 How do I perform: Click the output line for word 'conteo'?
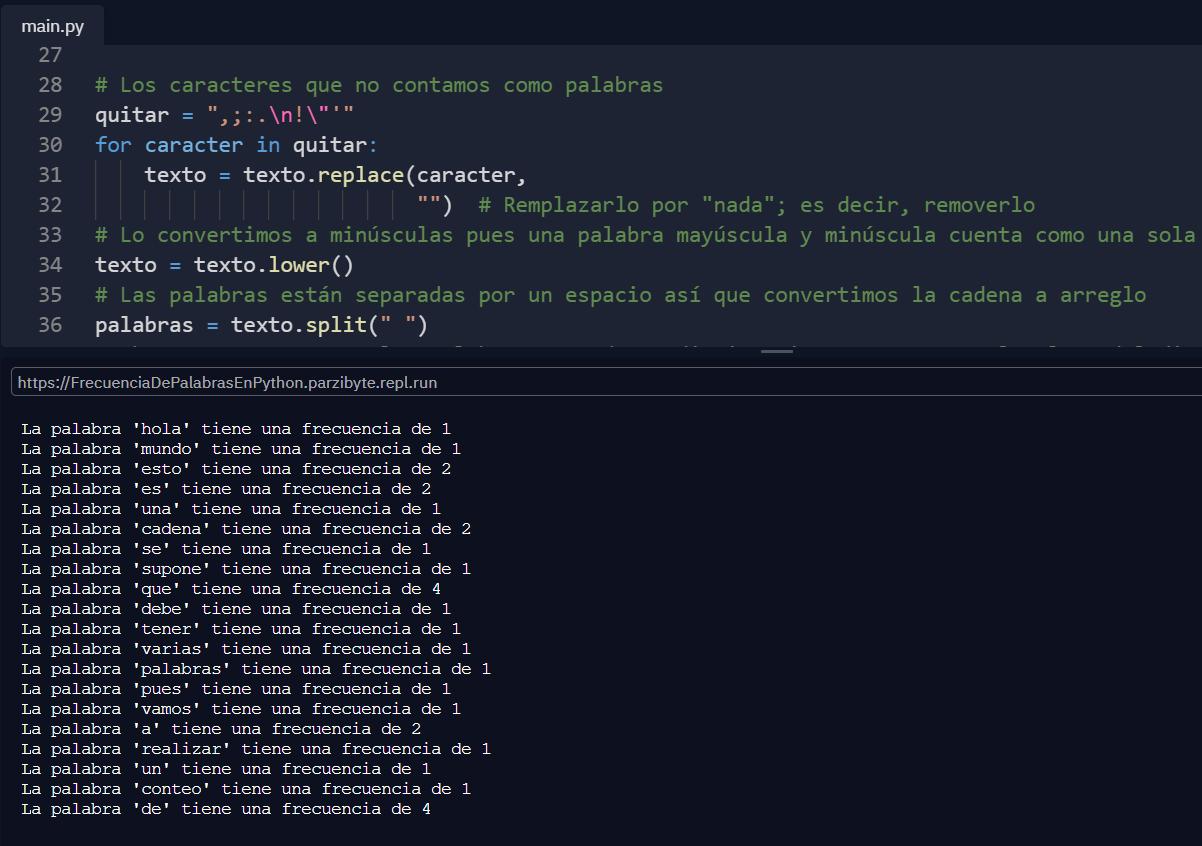(x=246, y=789)
